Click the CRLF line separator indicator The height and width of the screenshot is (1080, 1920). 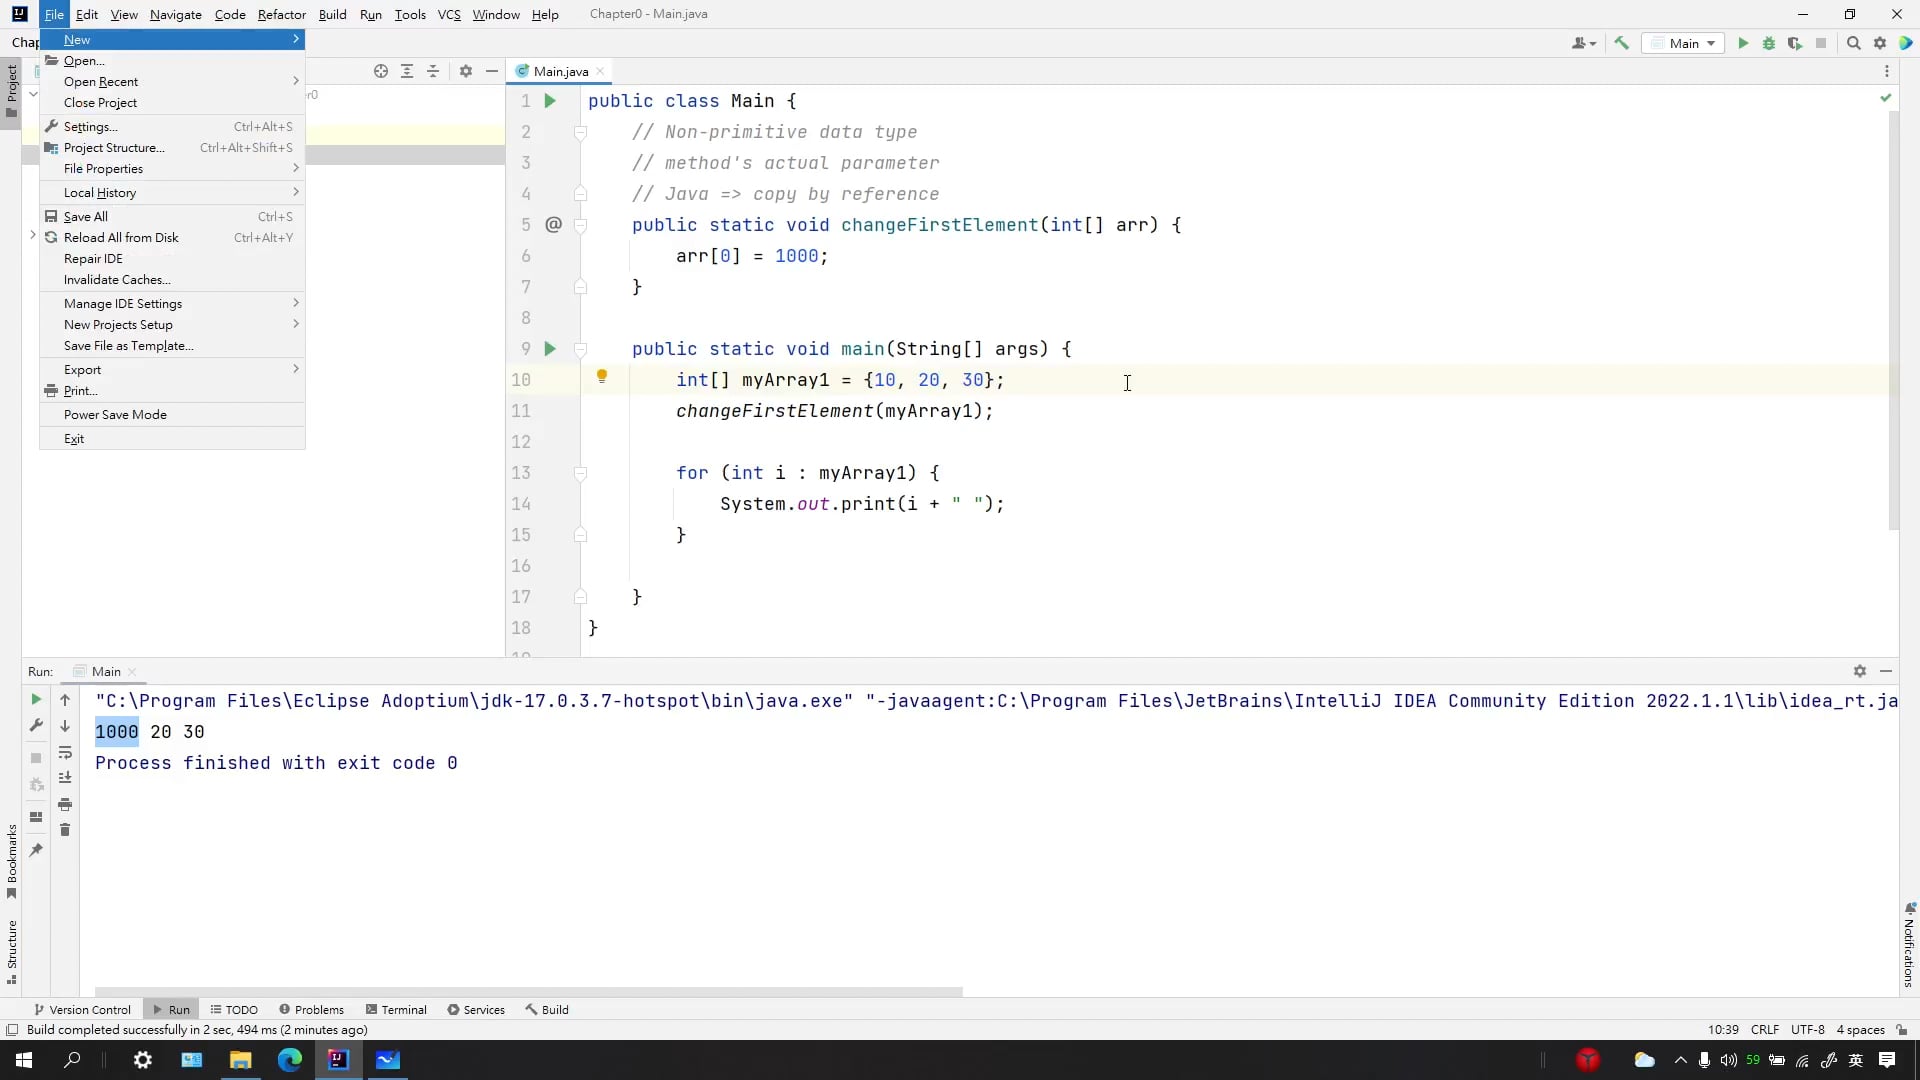click(1764, 1030)
